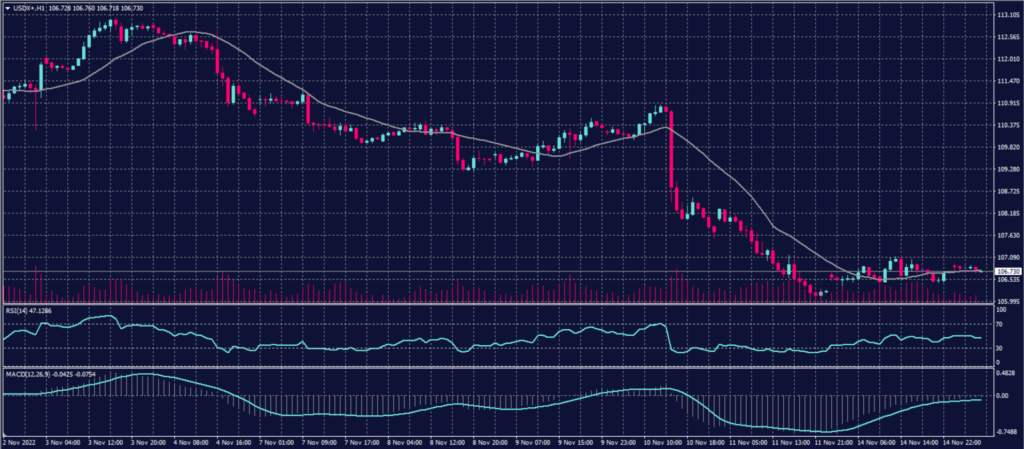Open the chart menu triangle beside USDX+
1024x449 pixels.
pyautogui.click(x=7, y=8)
